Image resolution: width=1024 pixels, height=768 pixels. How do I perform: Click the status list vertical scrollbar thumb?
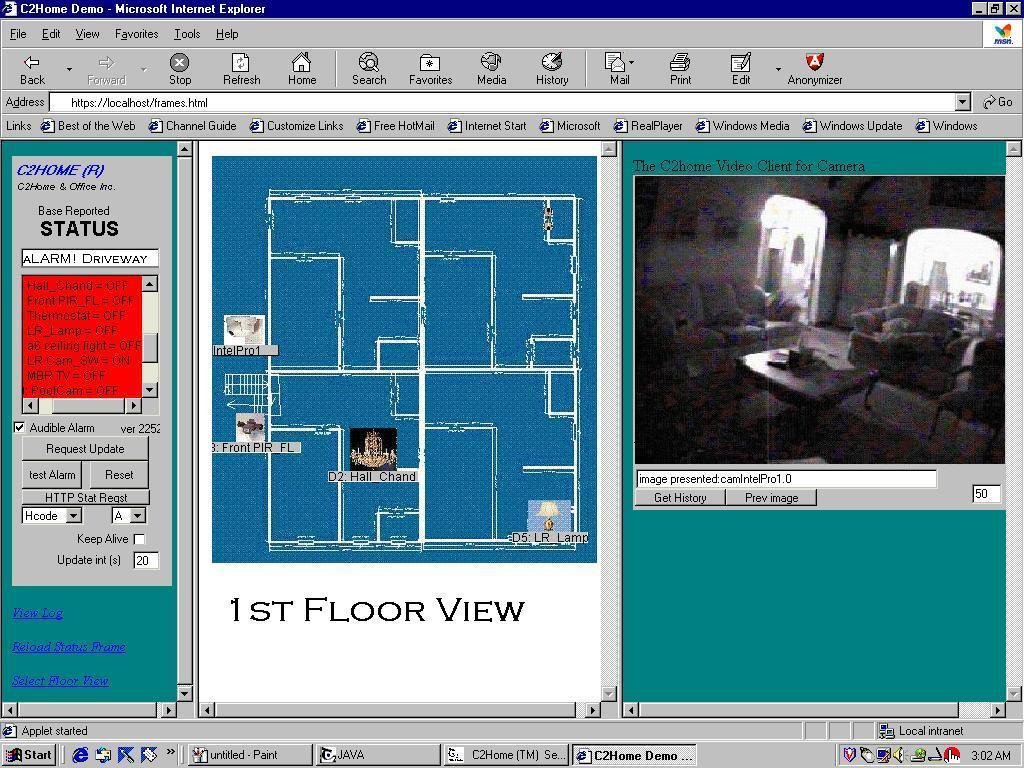pos(150,346)
